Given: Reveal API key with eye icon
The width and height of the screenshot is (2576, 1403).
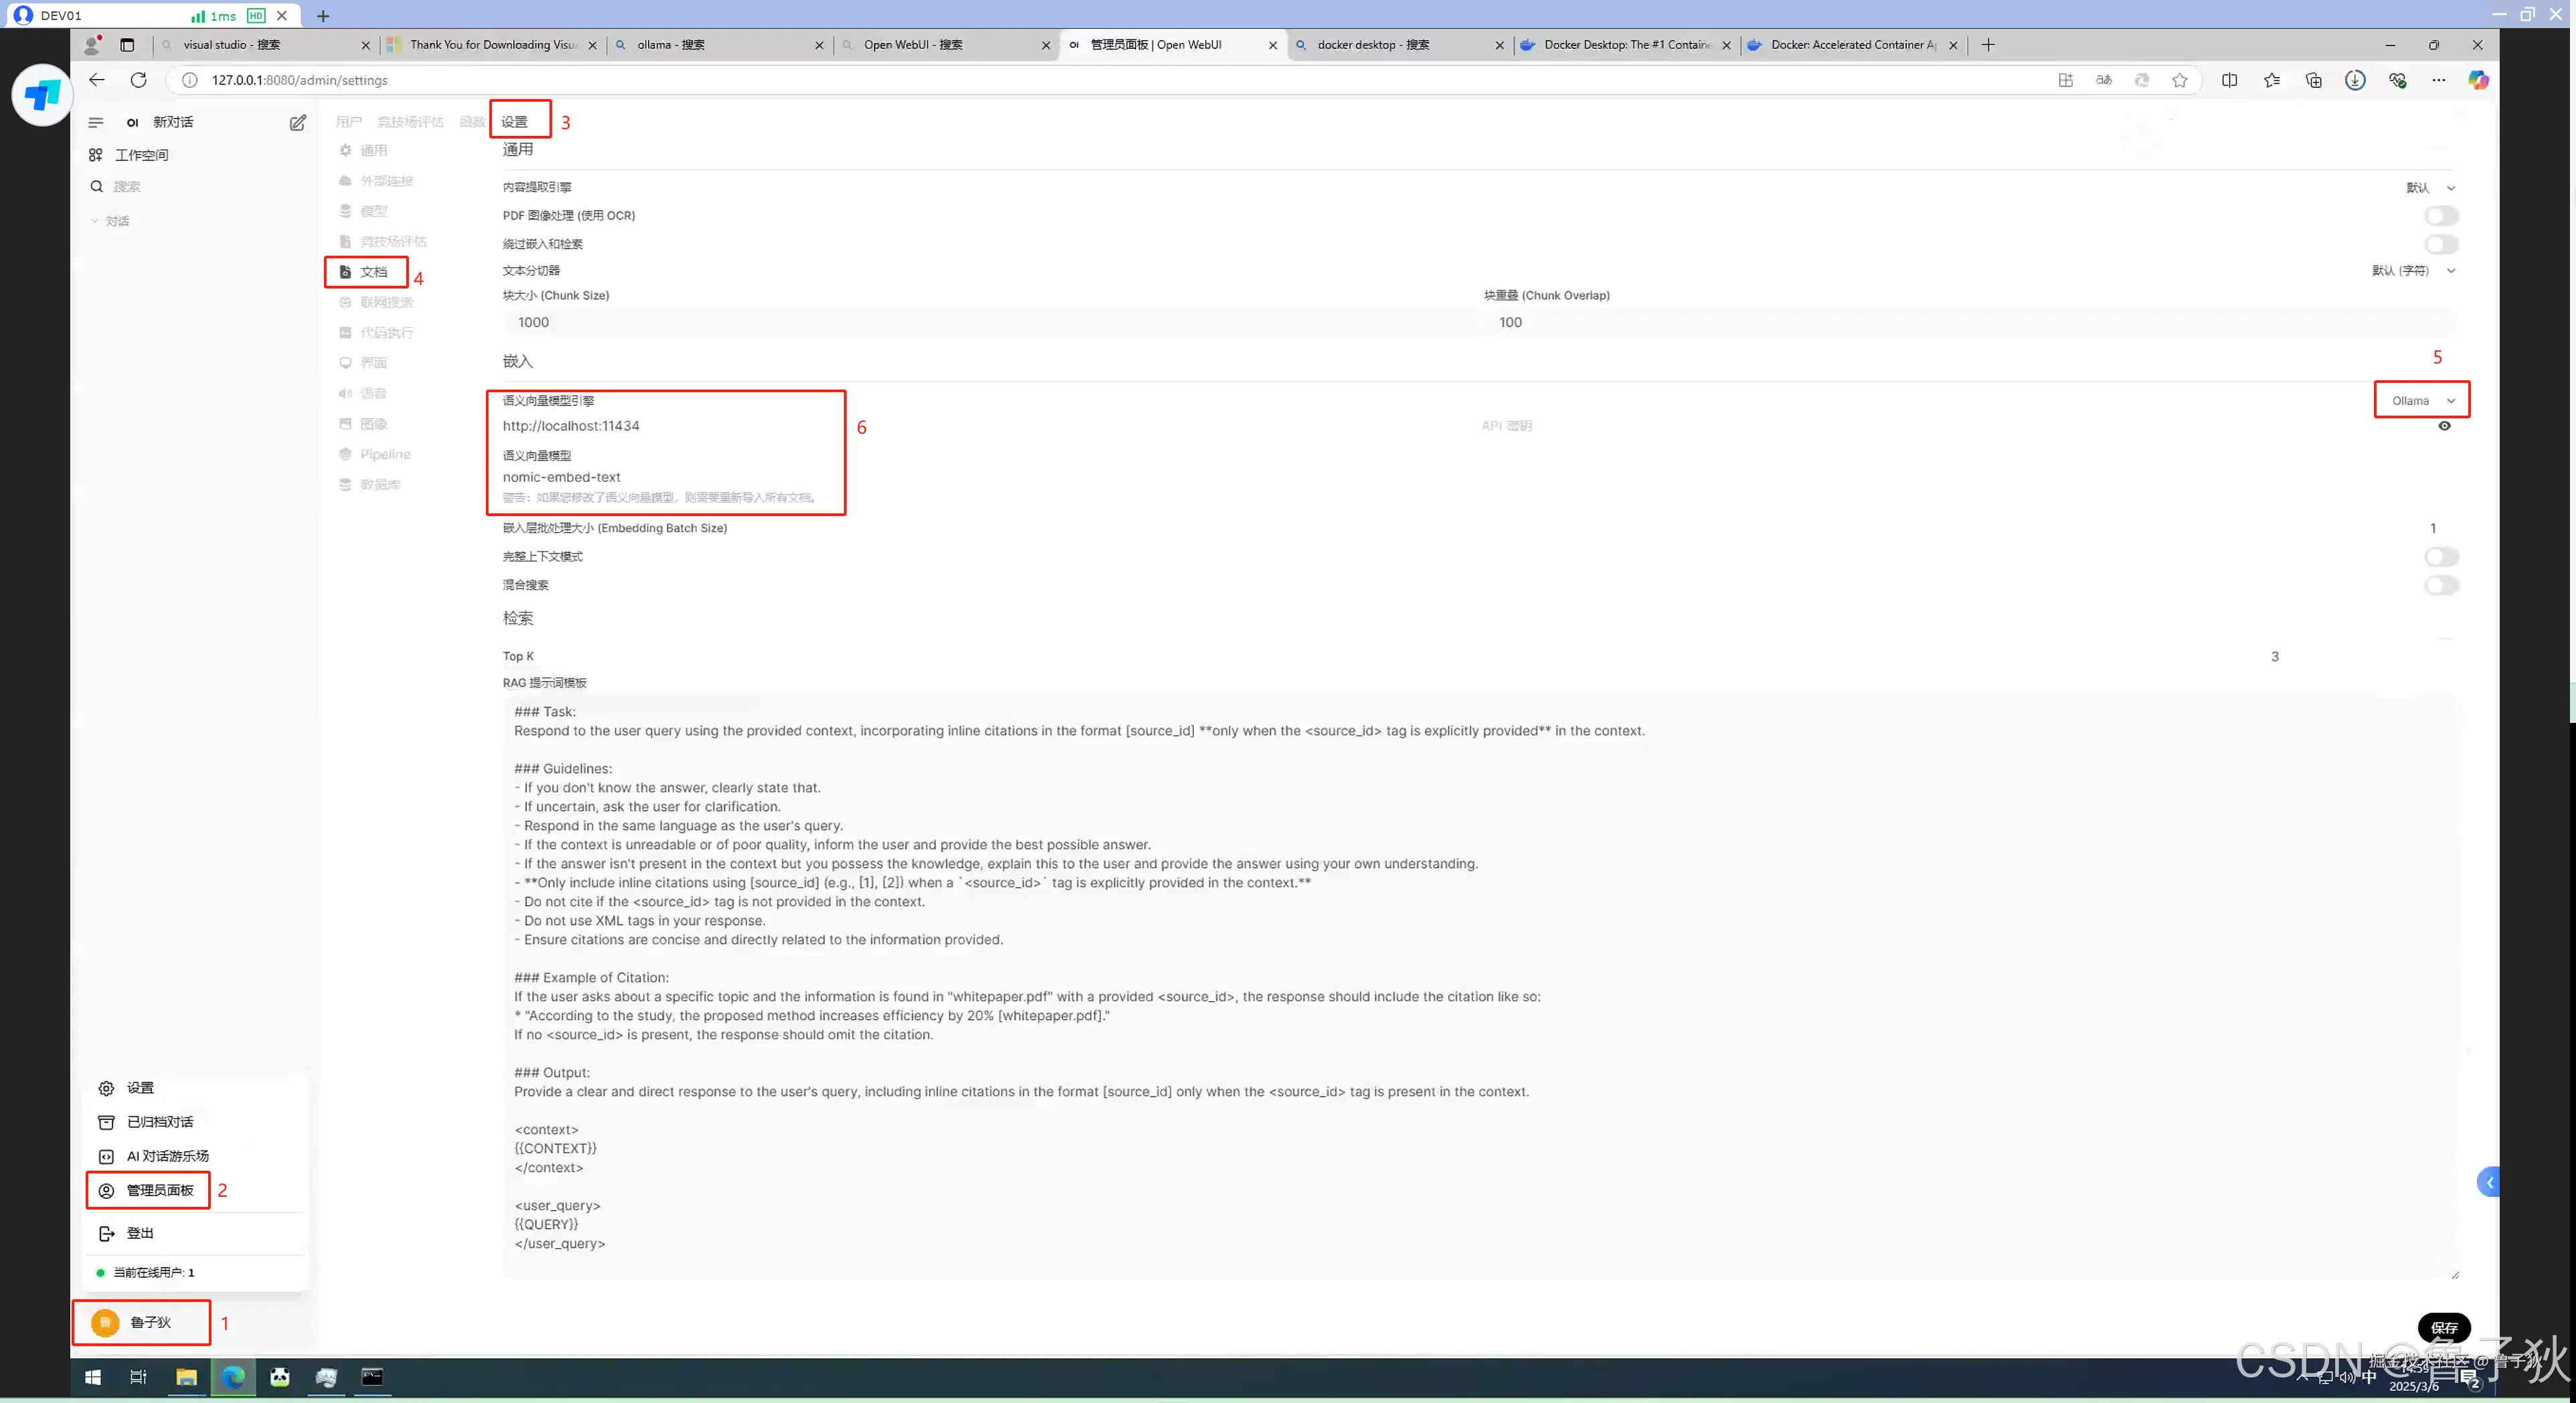Looking at the screenshot, I should pos(2444,426).
